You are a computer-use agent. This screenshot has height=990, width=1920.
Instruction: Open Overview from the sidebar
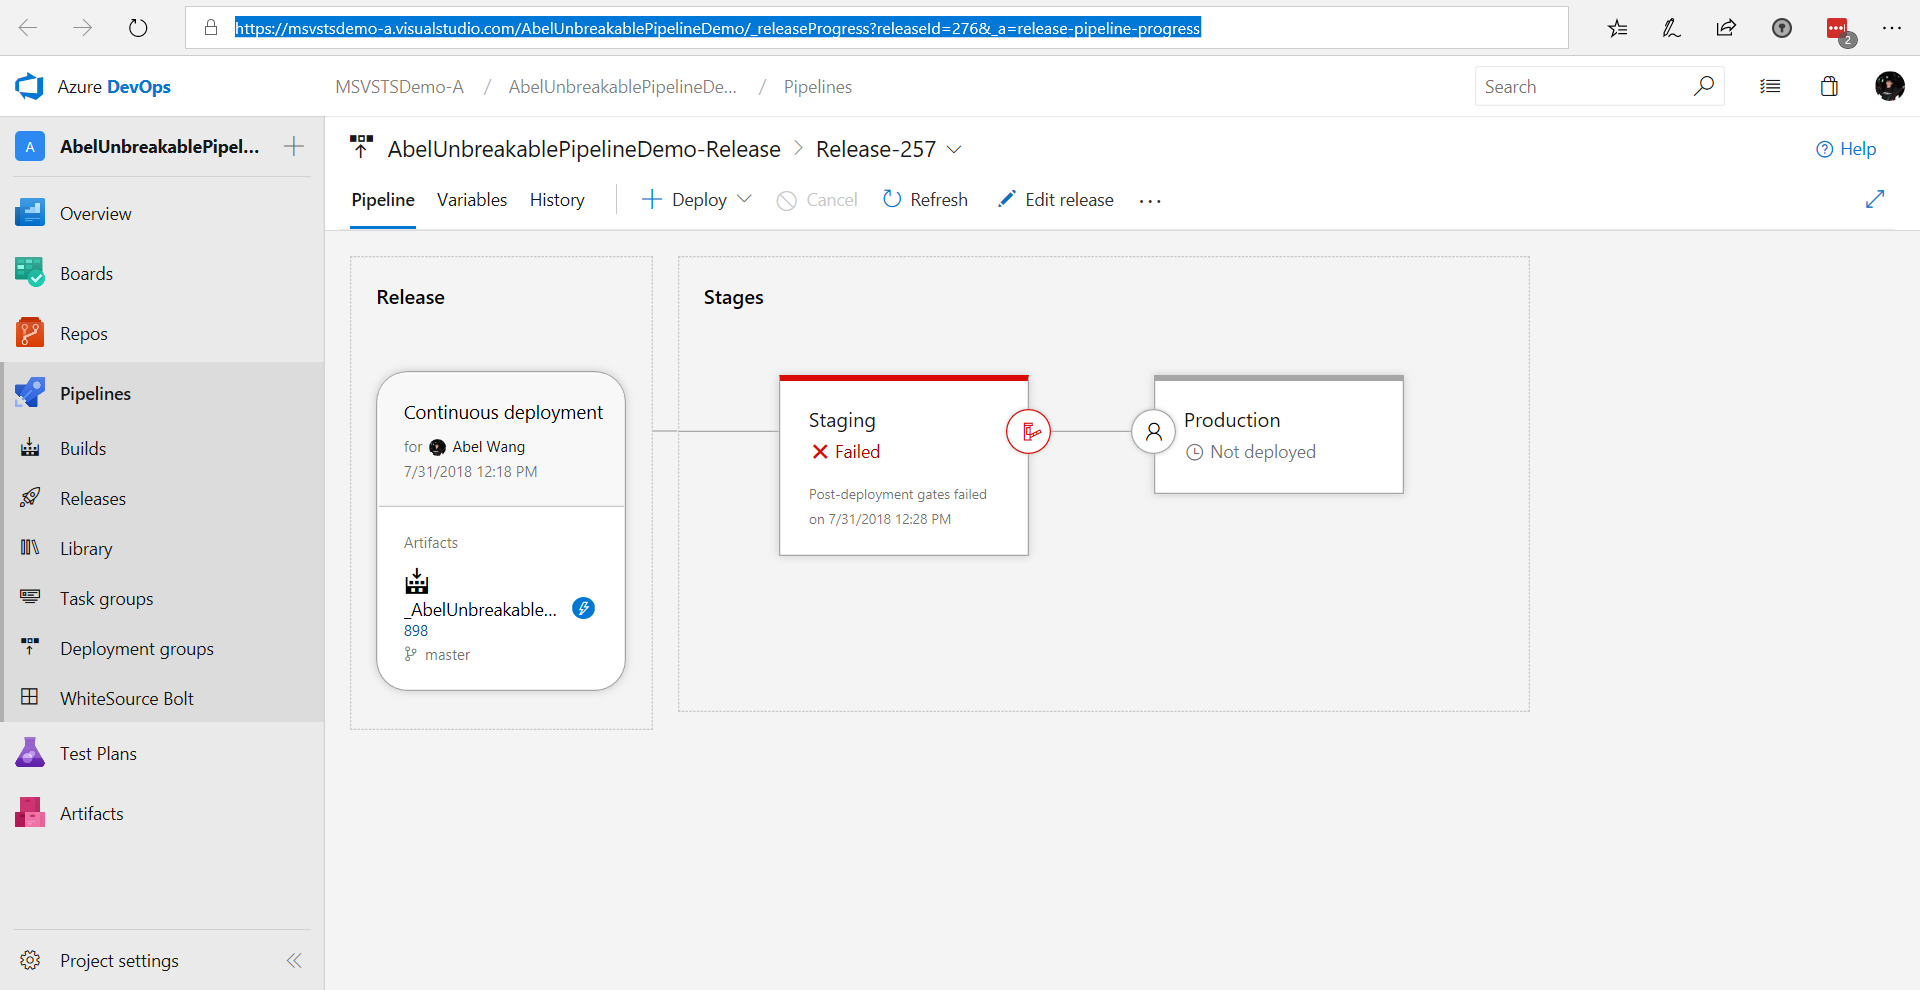pyautogui.click(x=95, y=214)
